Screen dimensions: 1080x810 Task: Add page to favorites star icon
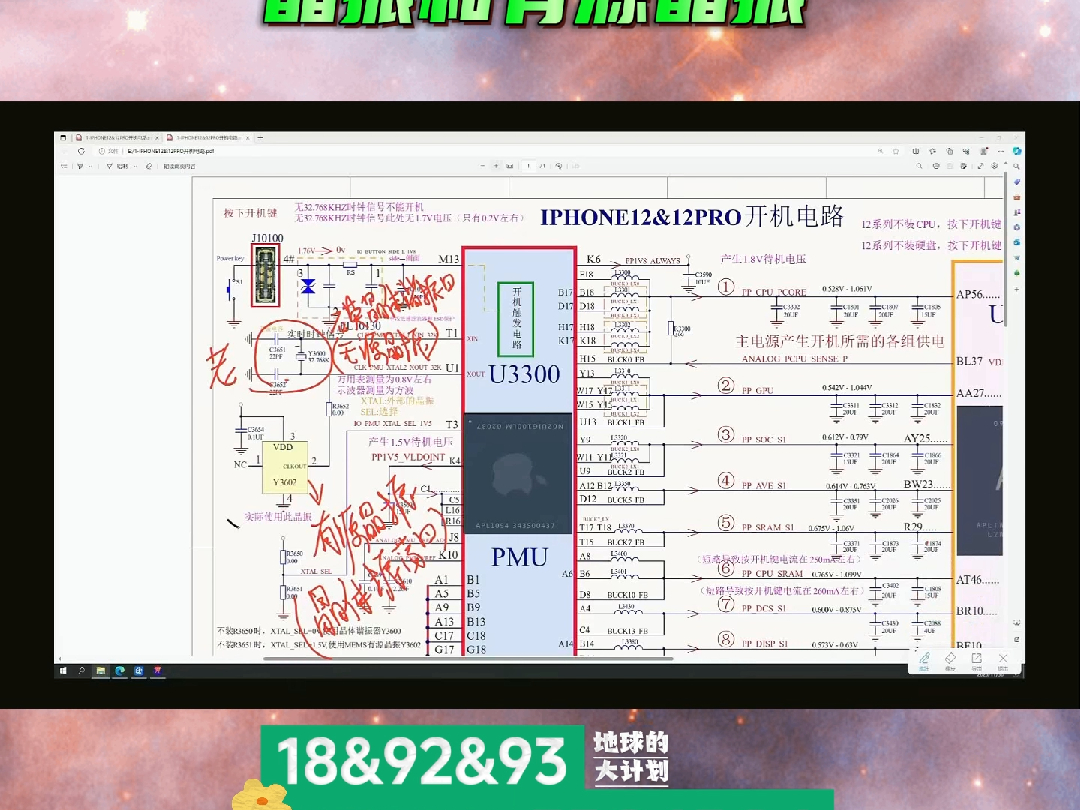[x=896, y=151]
